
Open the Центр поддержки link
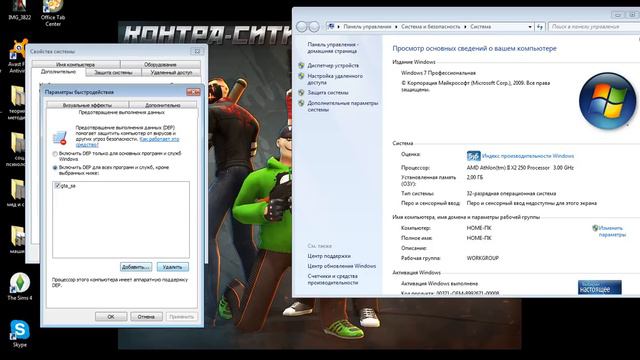pyautogui.click(x=329, y=256)
